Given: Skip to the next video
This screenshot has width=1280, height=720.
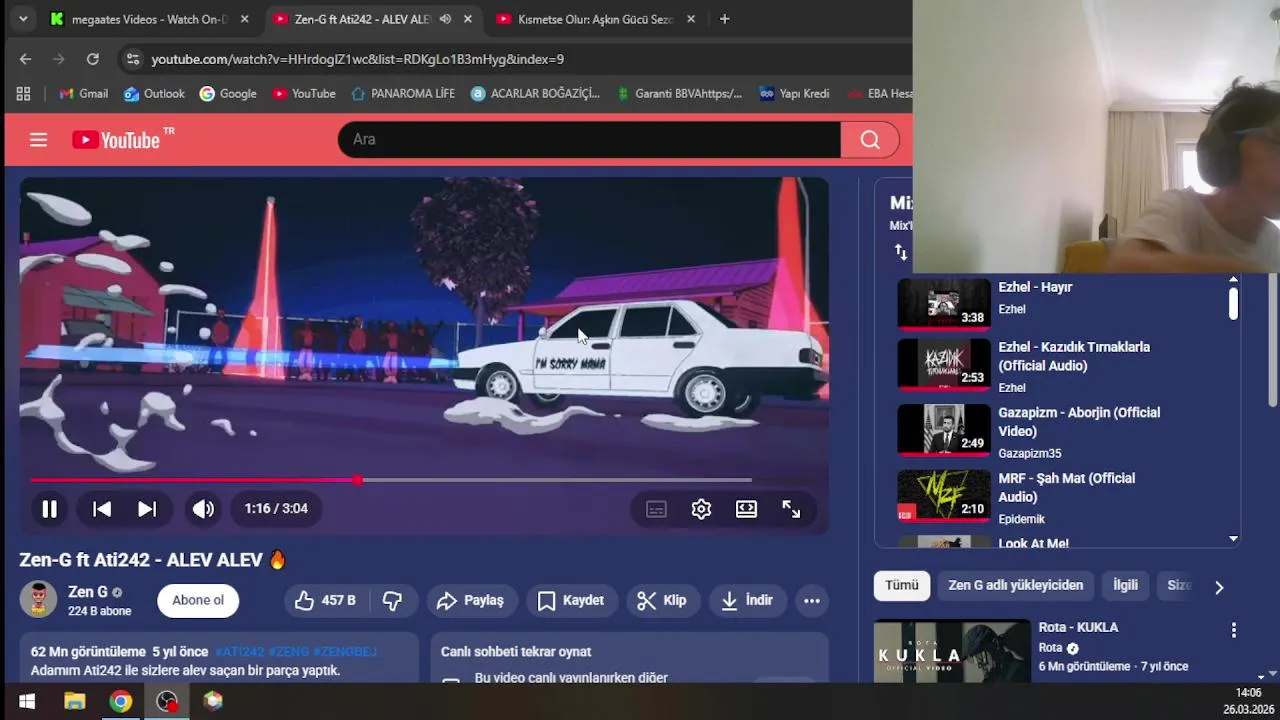Looking at the screenshot, I should tap(147, 509).
